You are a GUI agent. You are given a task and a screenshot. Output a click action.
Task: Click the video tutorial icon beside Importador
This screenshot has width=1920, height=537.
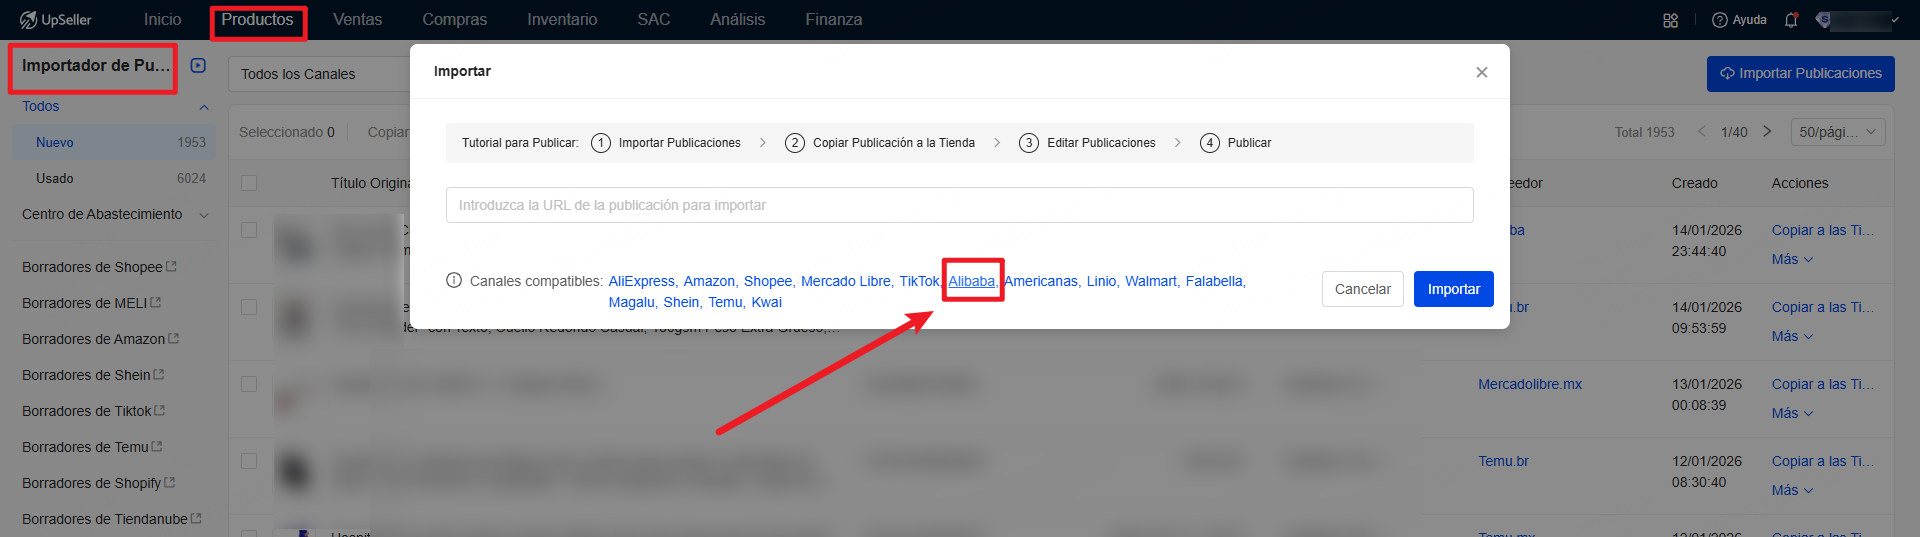pos(198,66)
